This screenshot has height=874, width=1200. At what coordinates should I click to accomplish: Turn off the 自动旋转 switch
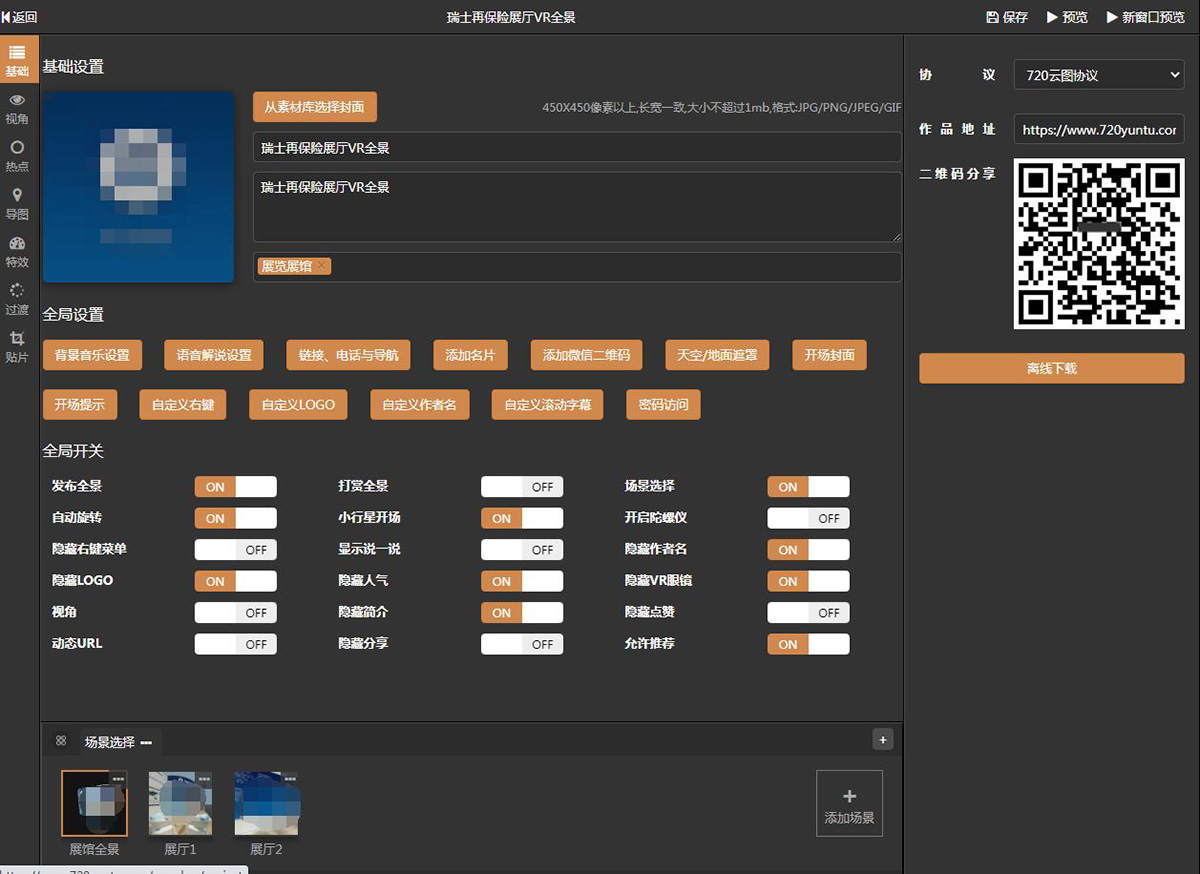pos(235,518)
